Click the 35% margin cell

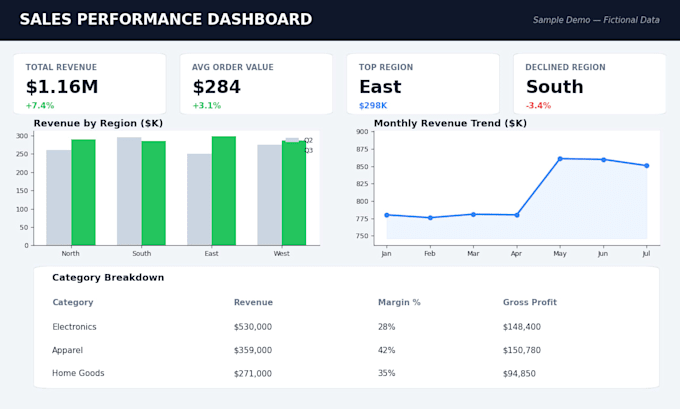(x=386, y=373)
